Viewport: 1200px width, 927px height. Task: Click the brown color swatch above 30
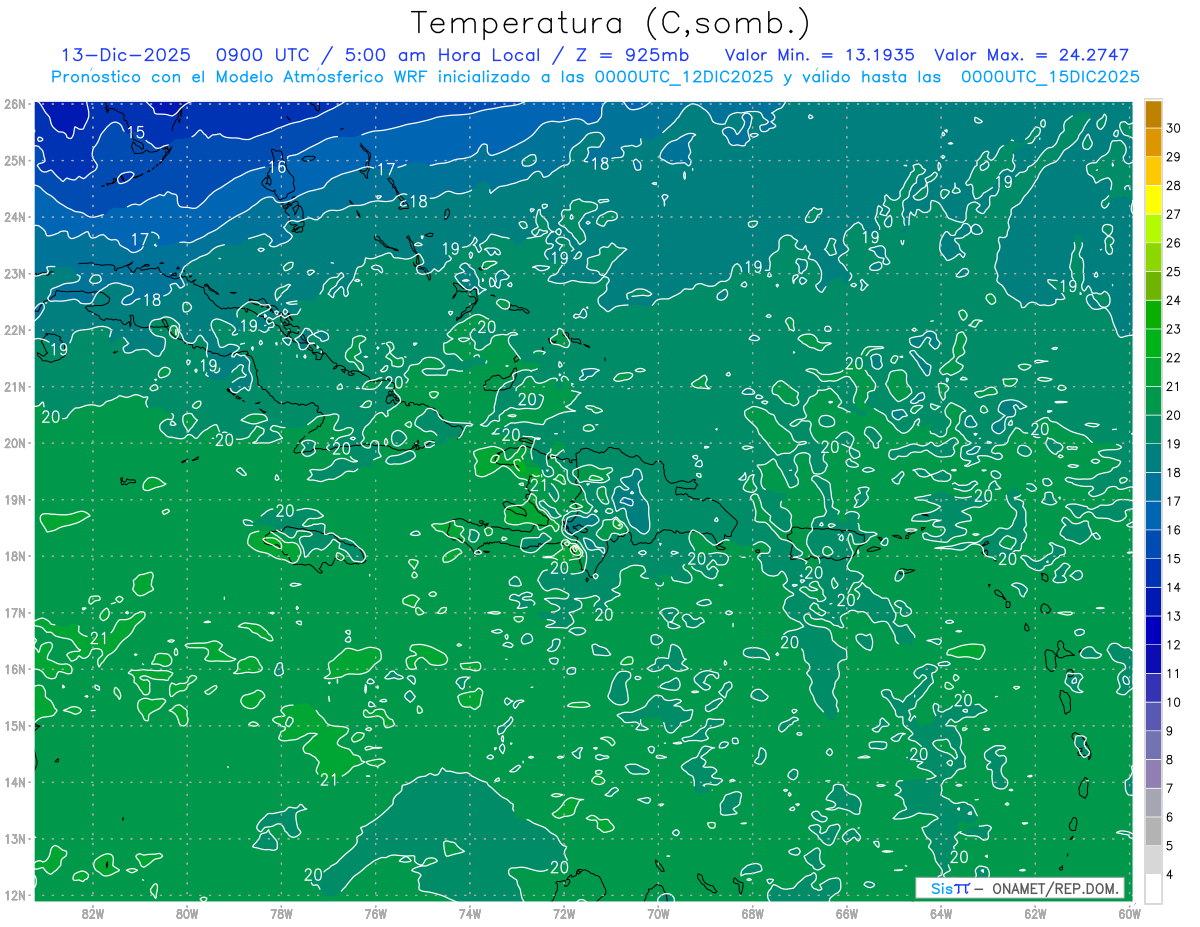point(1153,114)
